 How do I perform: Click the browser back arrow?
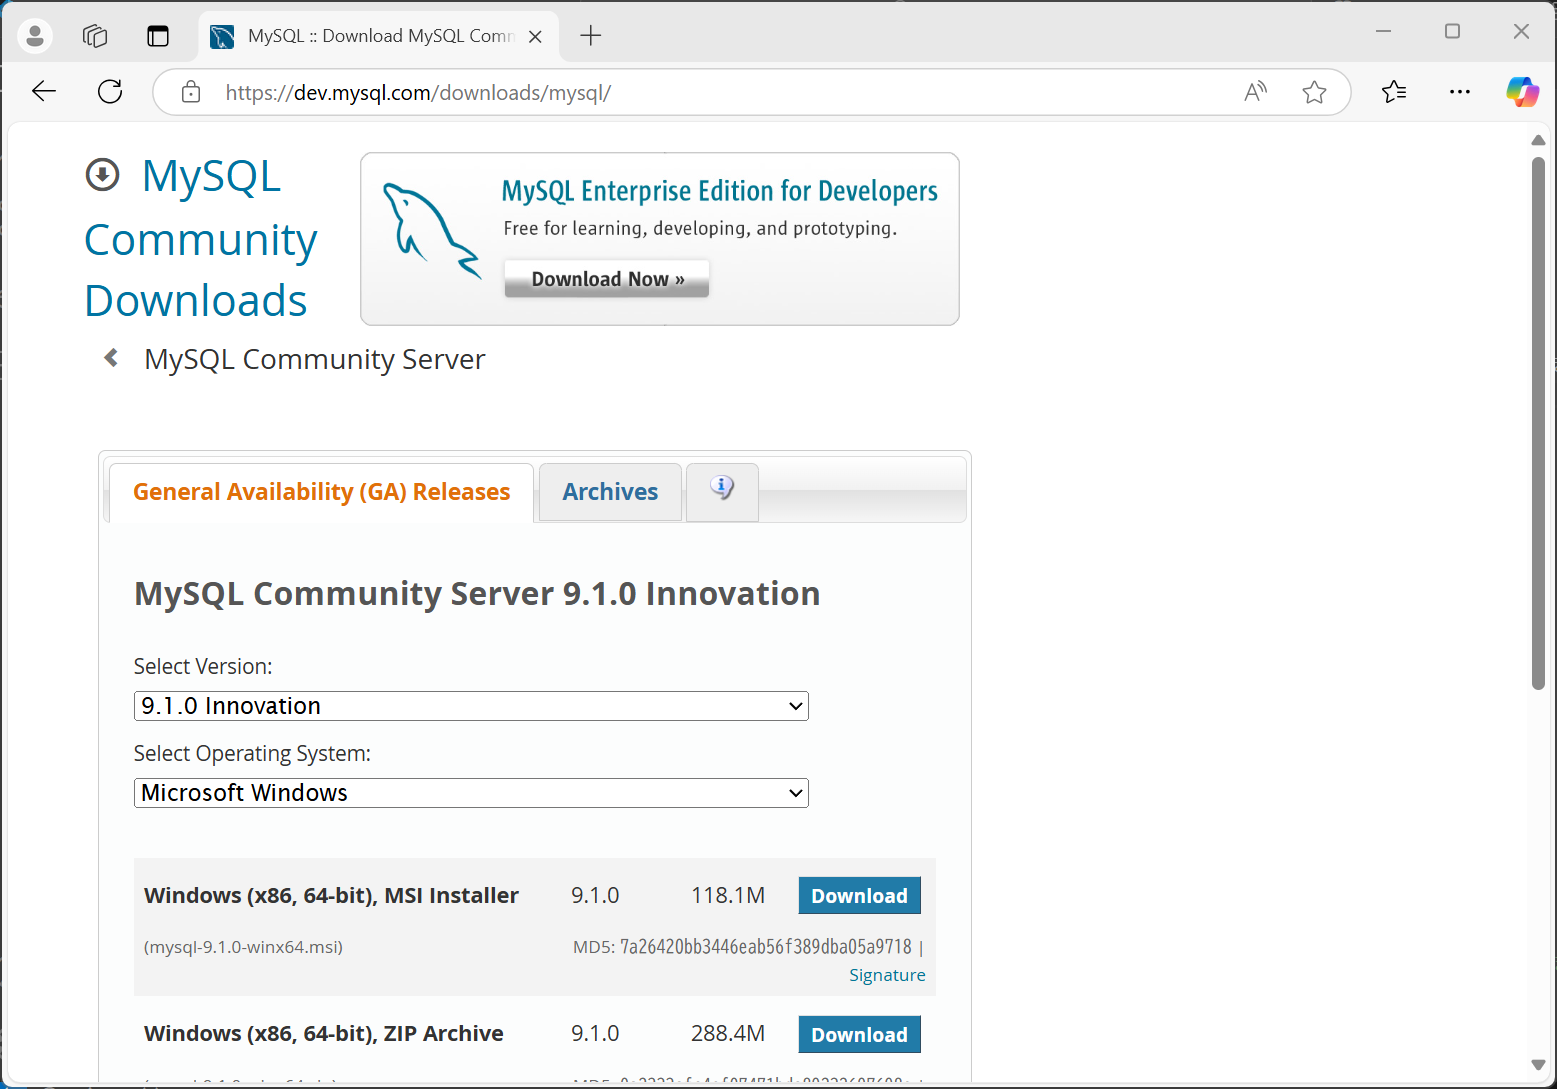(44, 92)
